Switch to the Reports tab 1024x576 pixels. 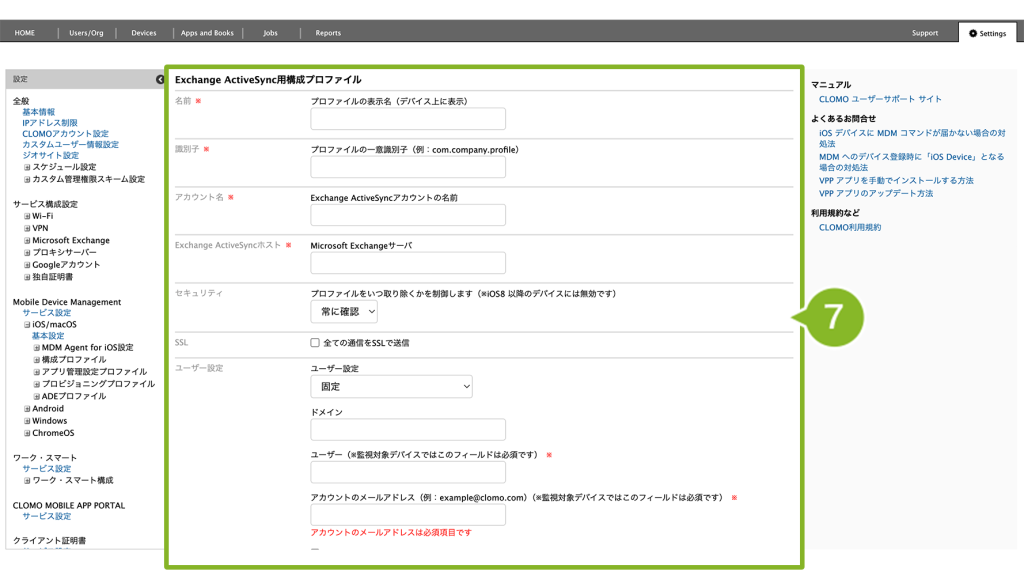pyautogui.click(x=328, y=33)
